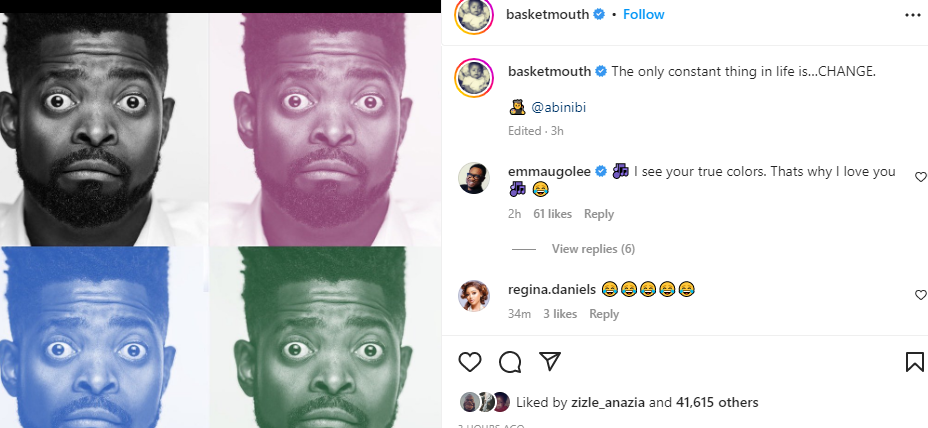Screen dimensions: 928x428
Task: Open basketmouth profile picture in header
Action: [x=473, y=15]
